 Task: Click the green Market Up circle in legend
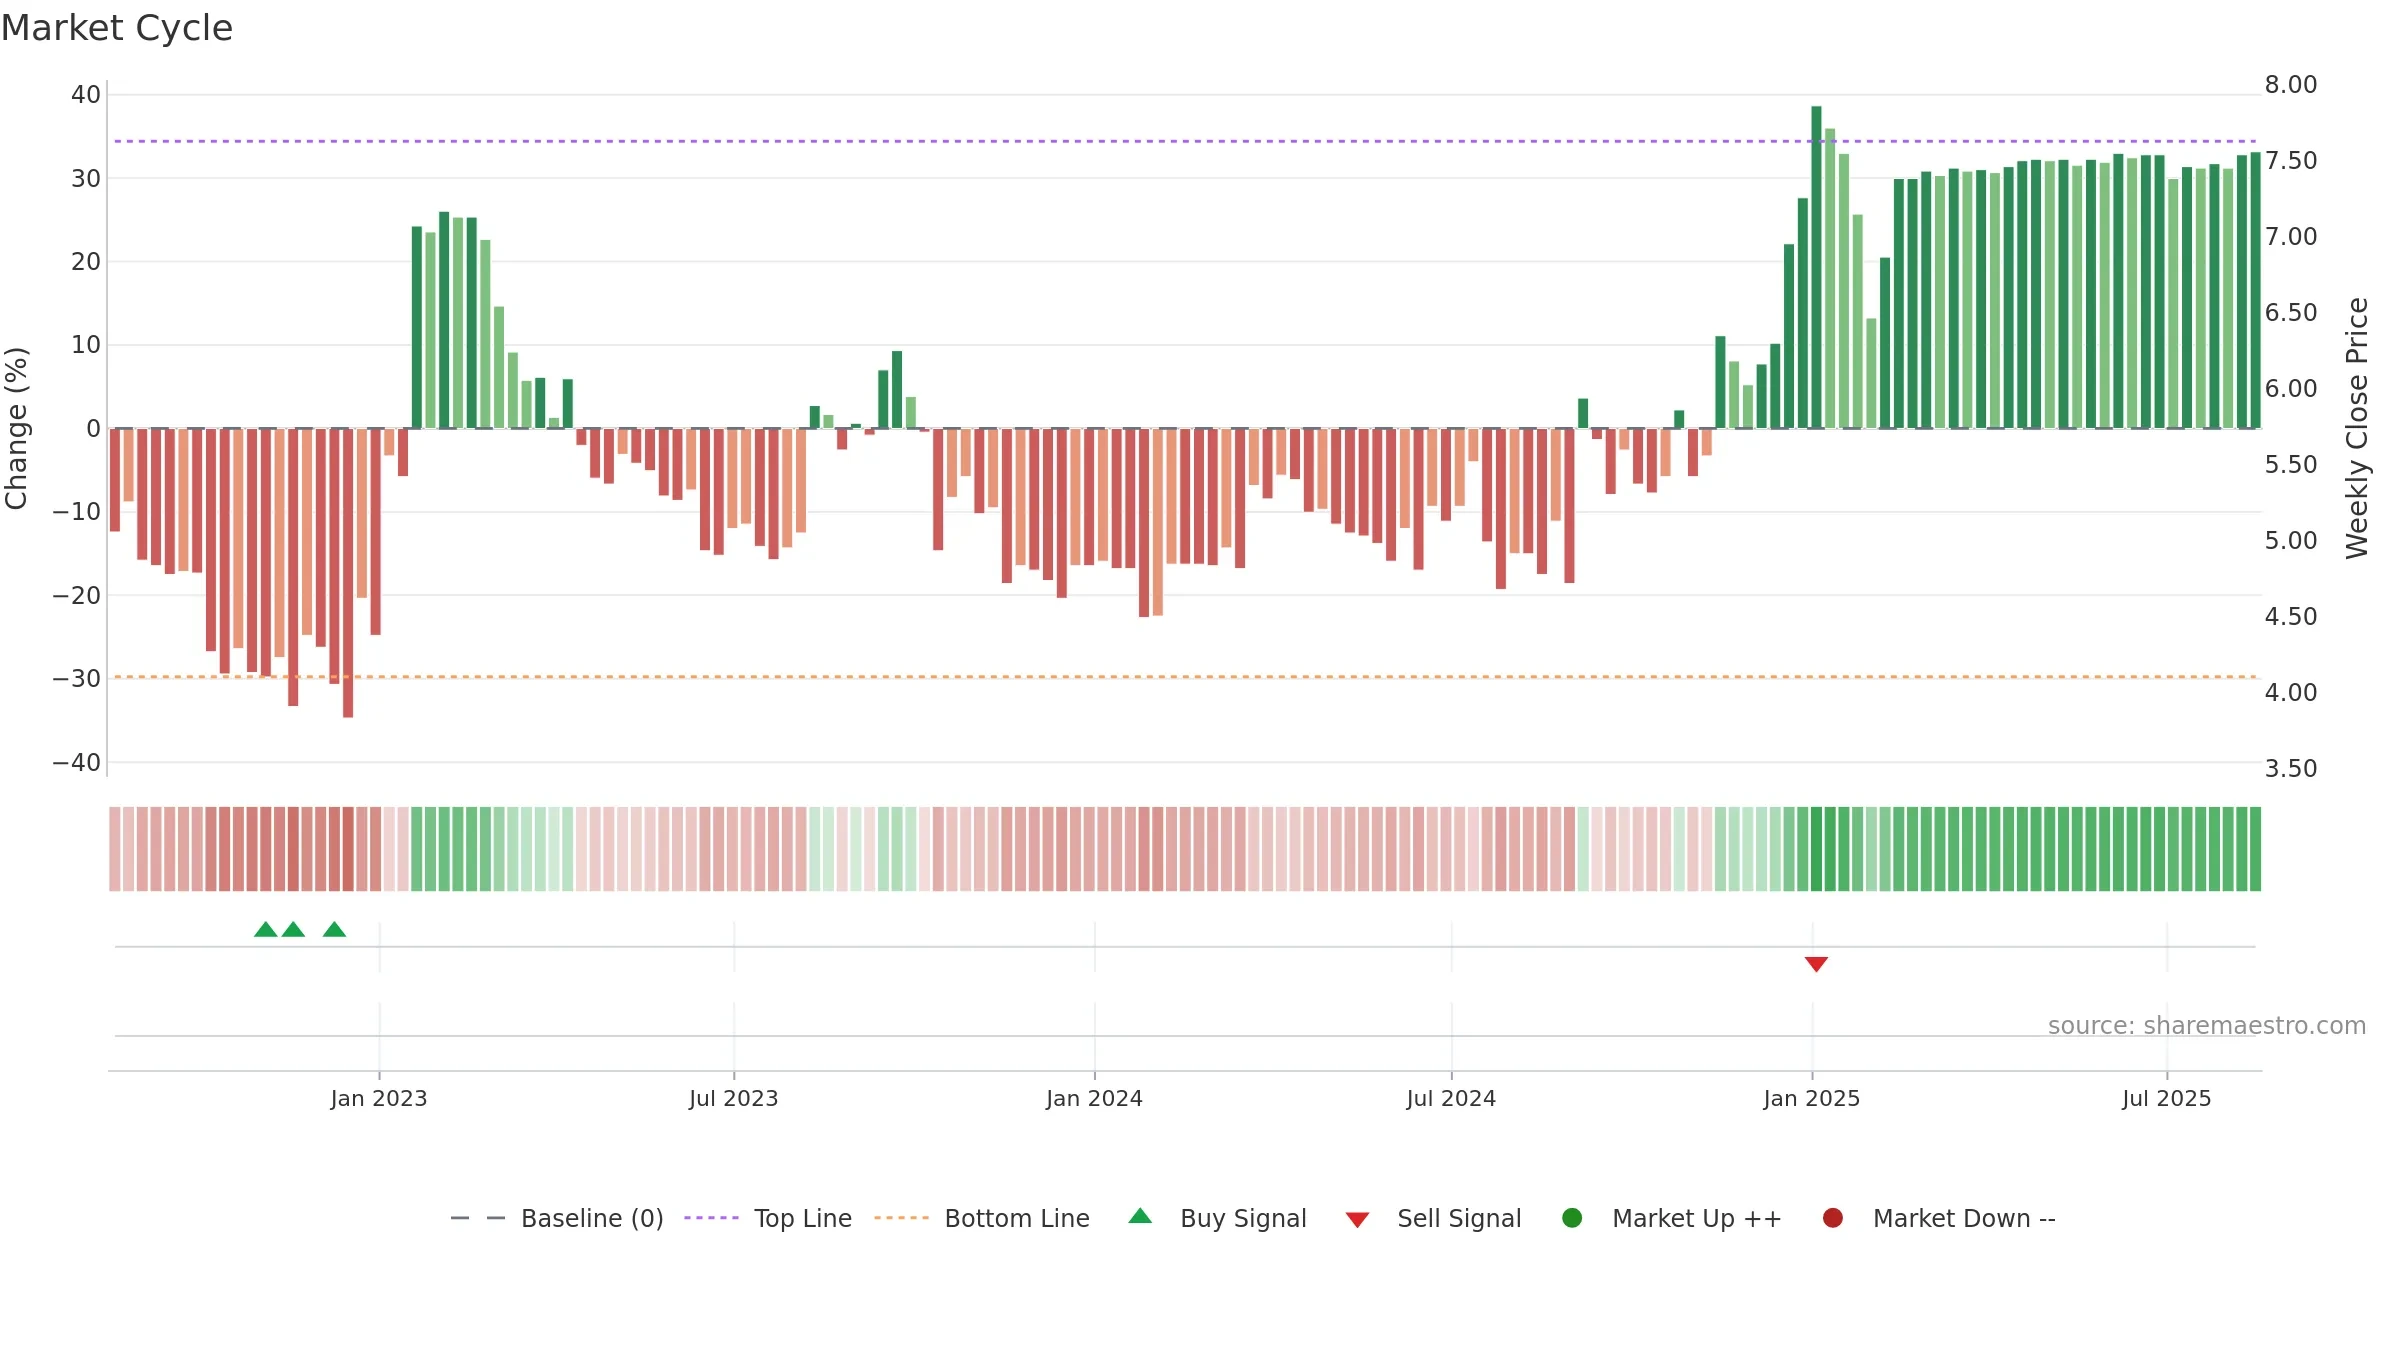[1572, 1218]
